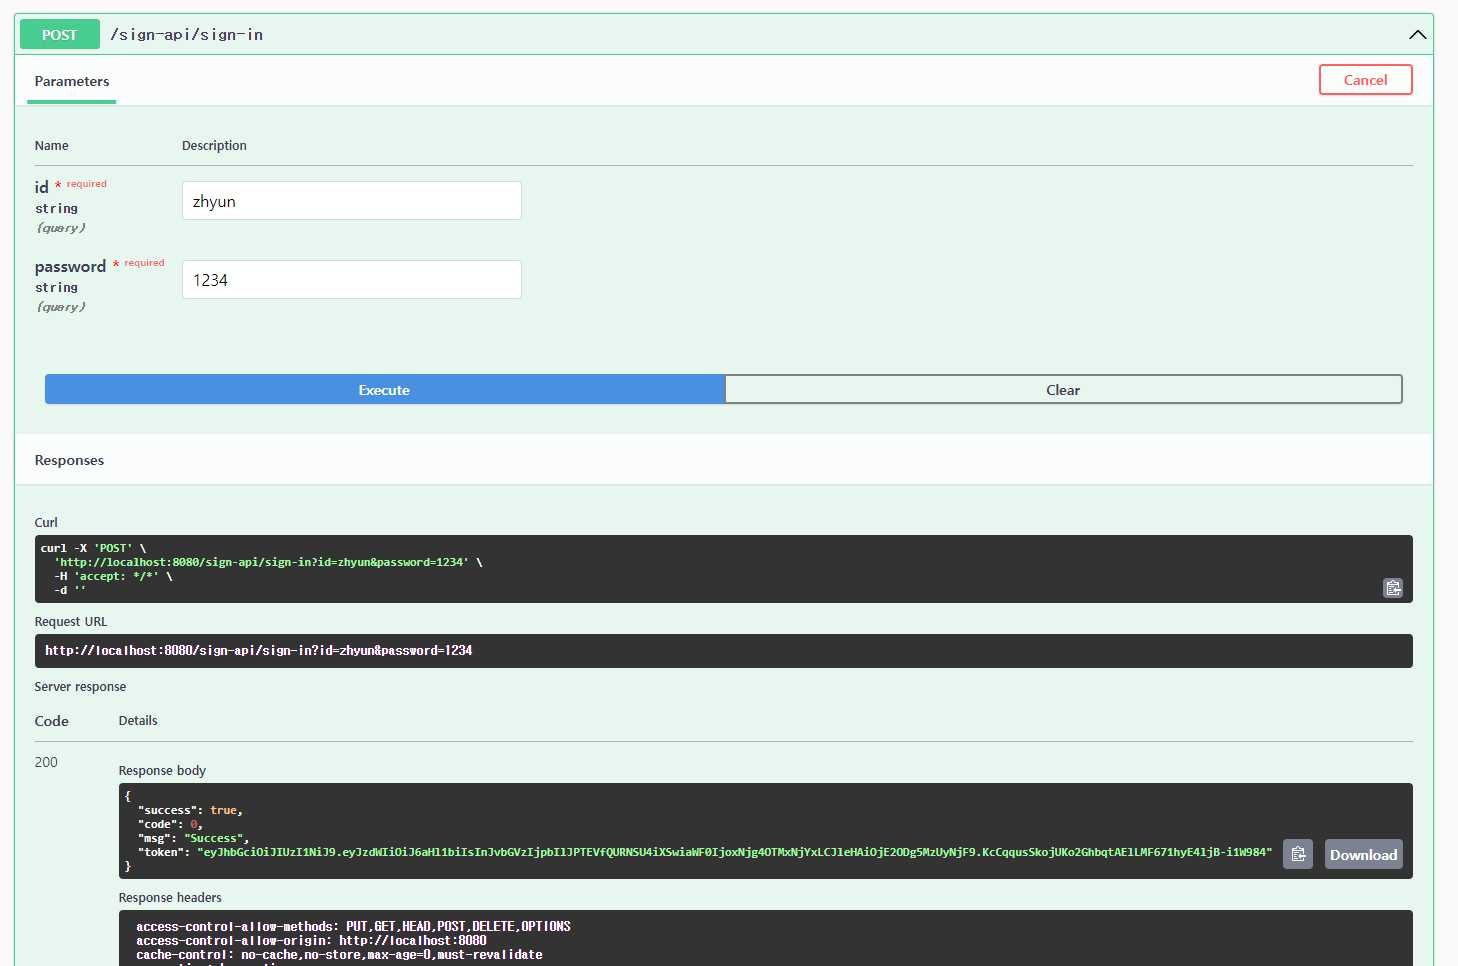
Task: Click the "msg": "Success" line
Action: pos(193,839)
